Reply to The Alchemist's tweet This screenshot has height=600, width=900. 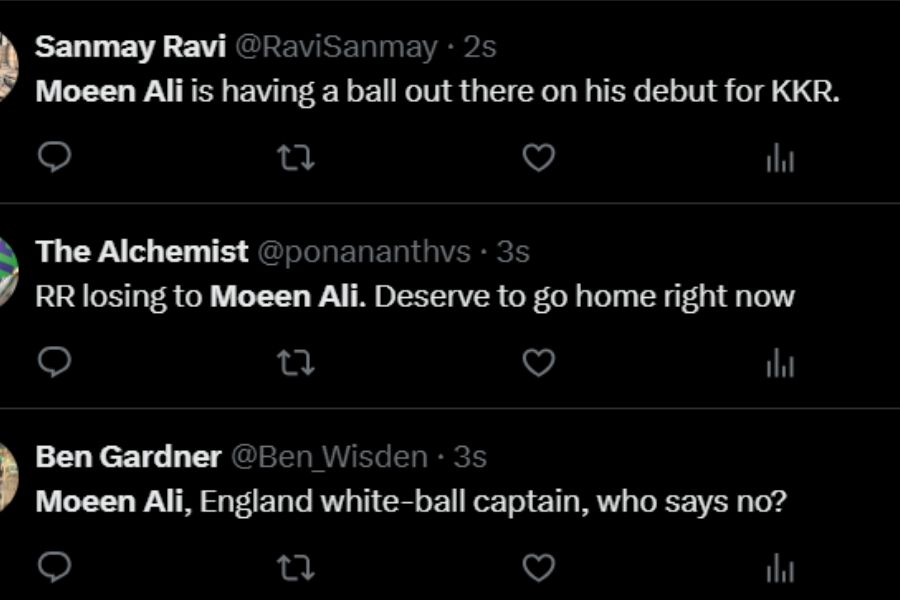[x=54, y=363]
